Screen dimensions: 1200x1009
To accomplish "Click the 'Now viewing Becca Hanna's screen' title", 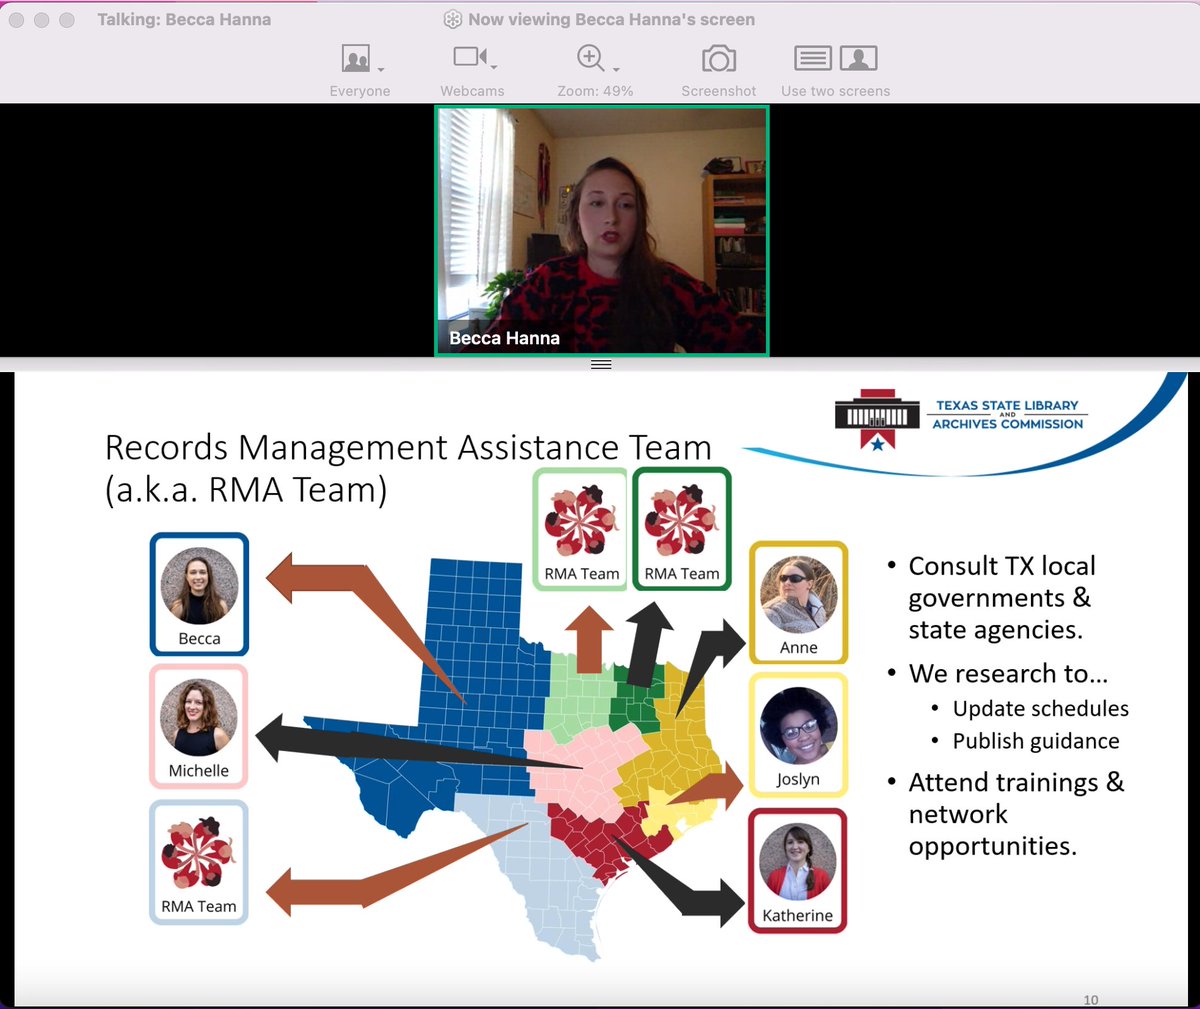I will (611, 19).
